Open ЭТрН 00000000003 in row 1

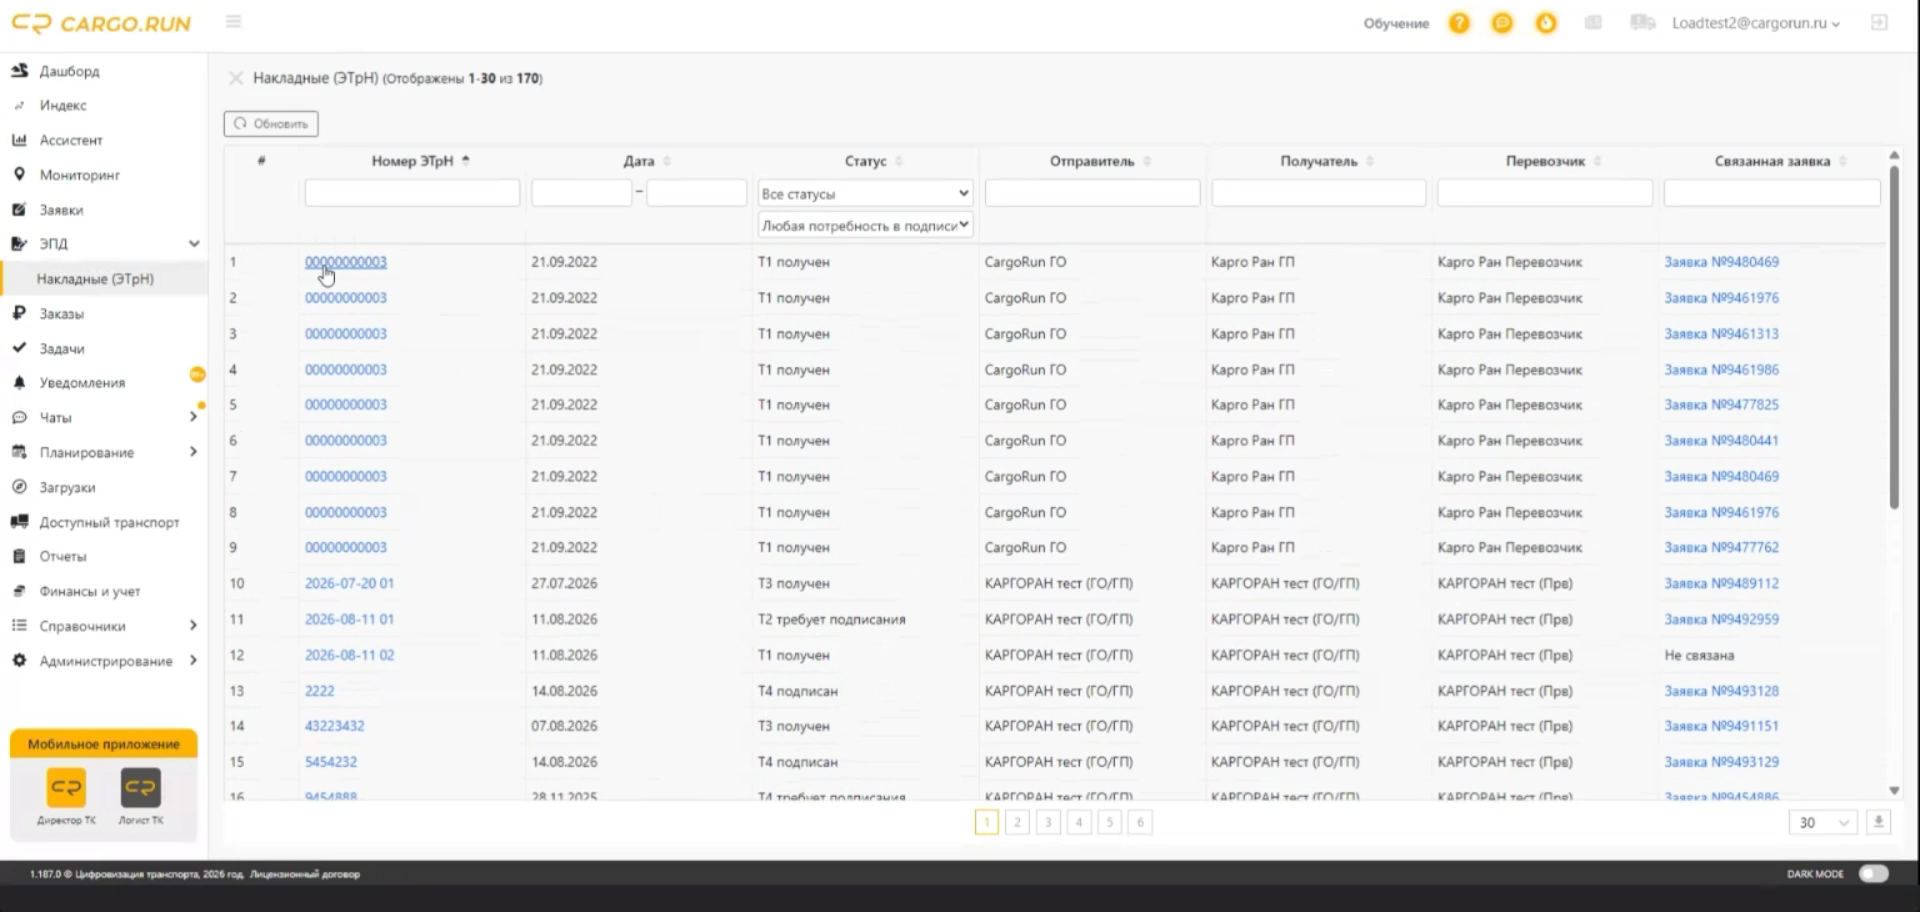(x=345, y=262)
